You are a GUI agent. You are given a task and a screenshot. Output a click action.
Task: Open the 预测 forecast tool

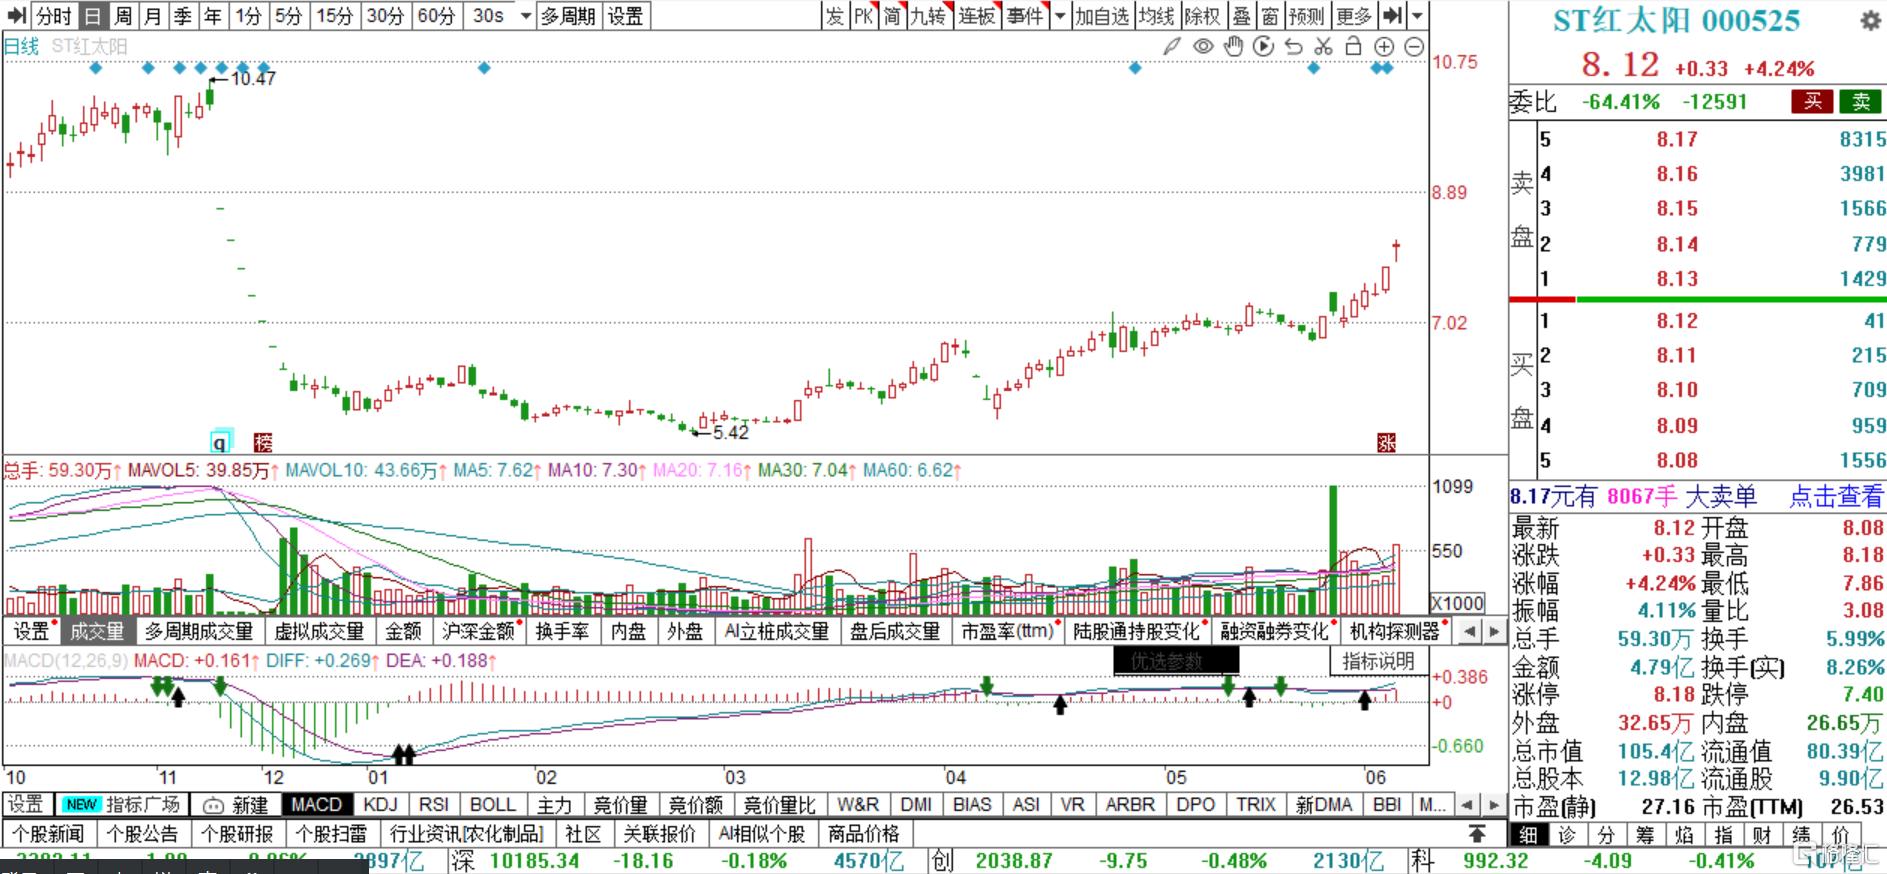click(1306, 16)
